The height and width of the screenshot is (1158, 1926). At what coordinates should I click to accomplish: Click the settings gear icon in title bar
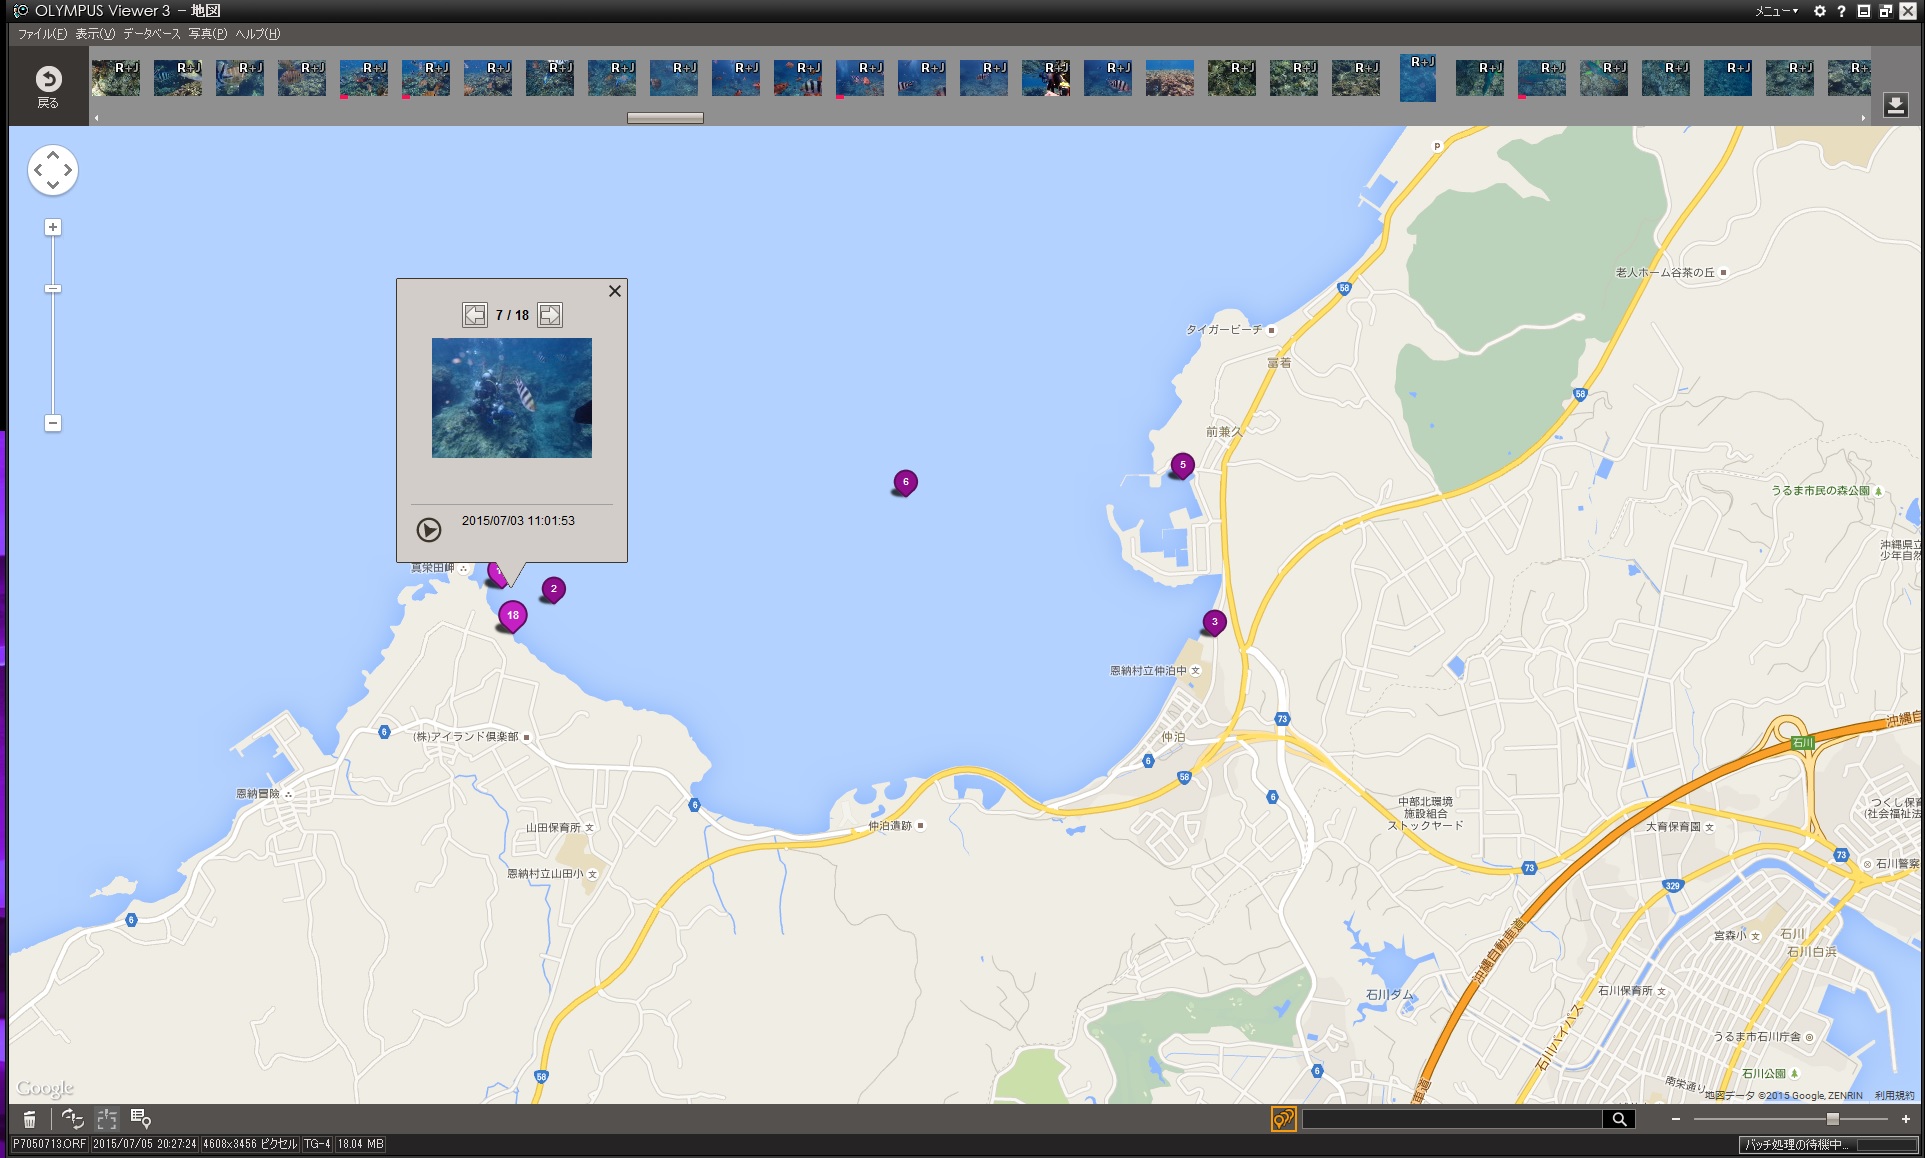1819,11
